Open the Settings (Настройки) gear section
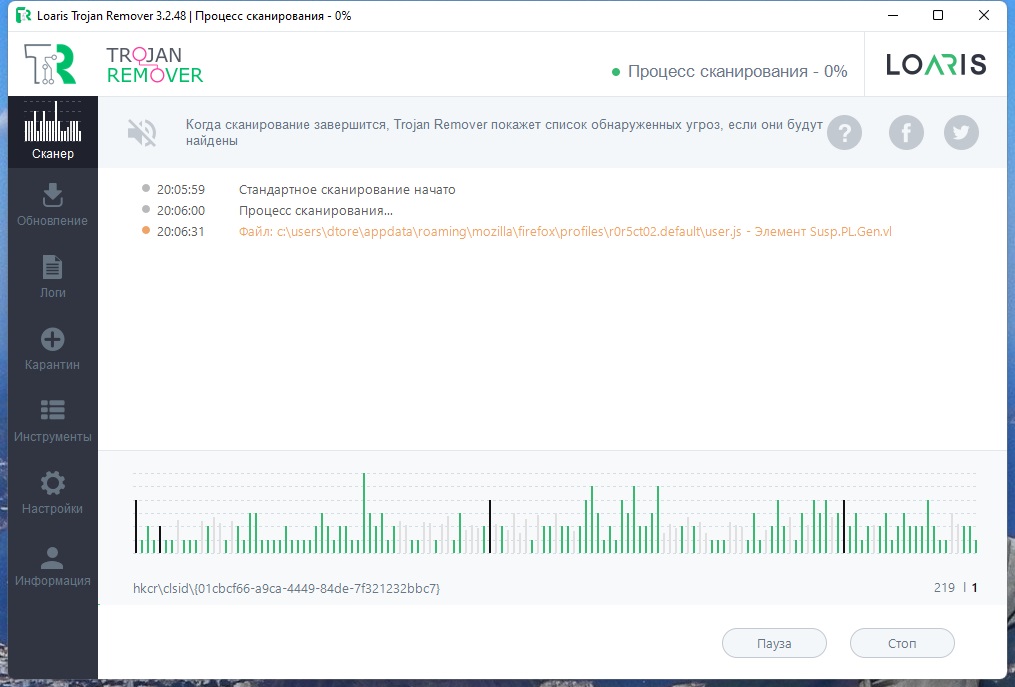Screen dimensions: 1015x687 [x=52, y=492]
